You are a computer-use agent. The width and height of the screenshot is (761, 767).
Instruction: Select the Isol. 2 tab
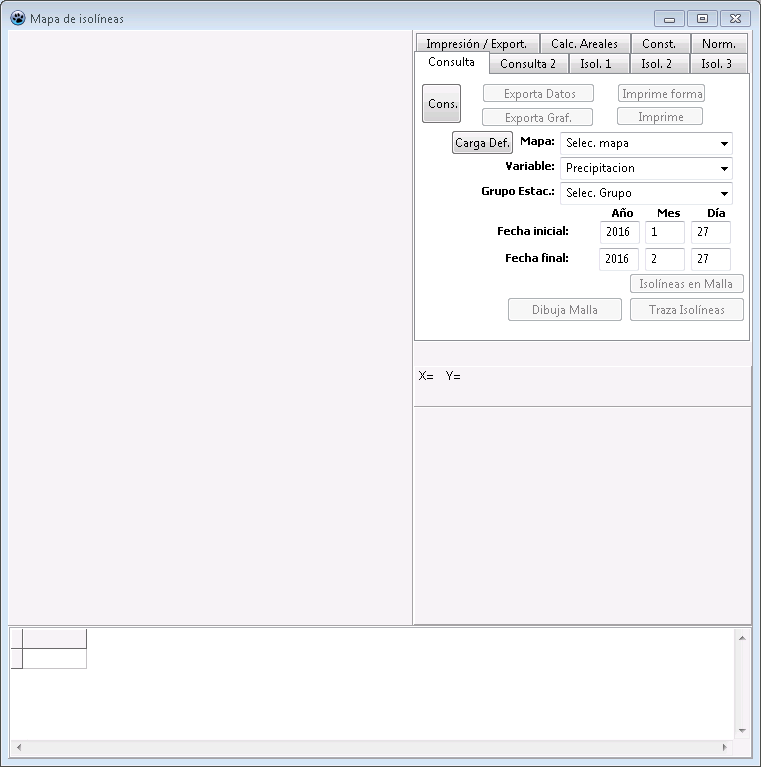point(656,64)
